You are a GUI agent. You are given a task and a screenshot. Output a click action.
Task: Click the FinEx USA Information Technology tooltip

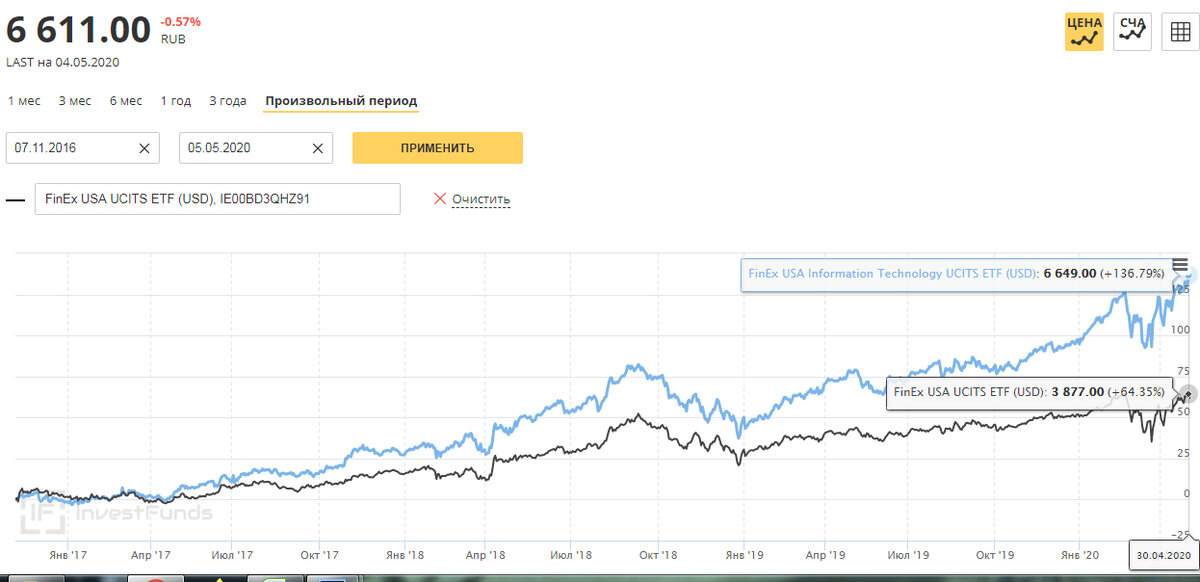point(955,274)
